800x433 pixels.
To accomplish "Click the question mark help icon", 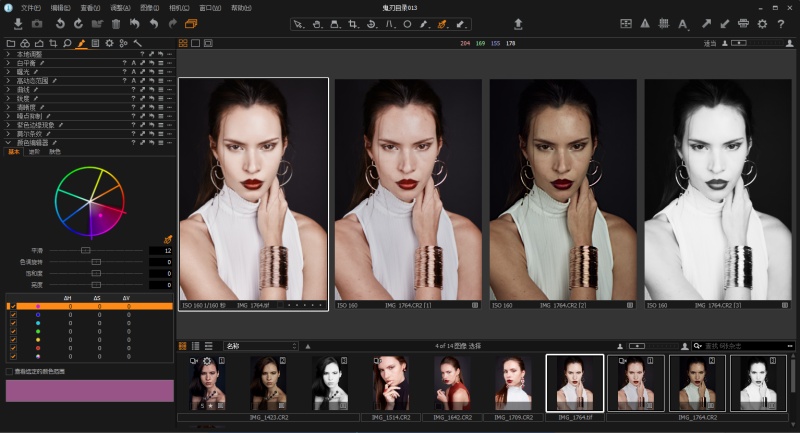I will [x=781, y=23].
